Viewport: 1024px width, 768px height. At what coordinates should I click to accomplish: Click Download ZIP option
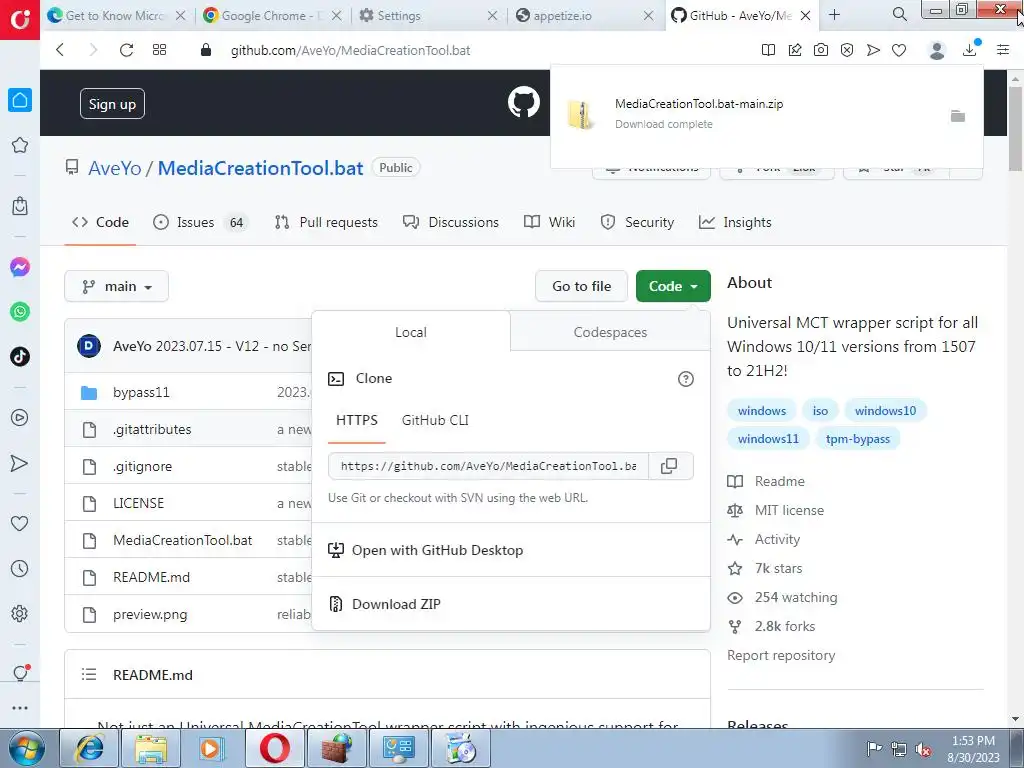point(396,604)
